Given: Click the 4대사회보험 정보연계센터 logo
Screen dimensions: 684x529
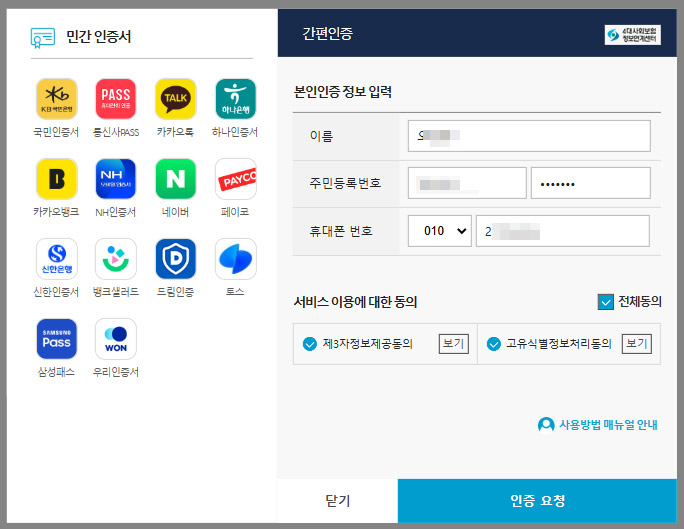Looking at the screenshot, I should 633,35.
